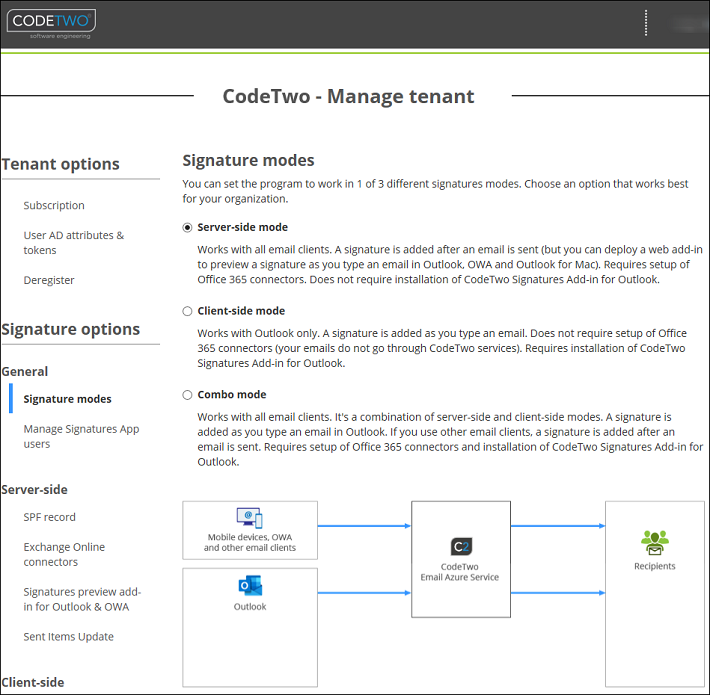Click the mobile devices and OWA diagram icon

pos(249,518)
